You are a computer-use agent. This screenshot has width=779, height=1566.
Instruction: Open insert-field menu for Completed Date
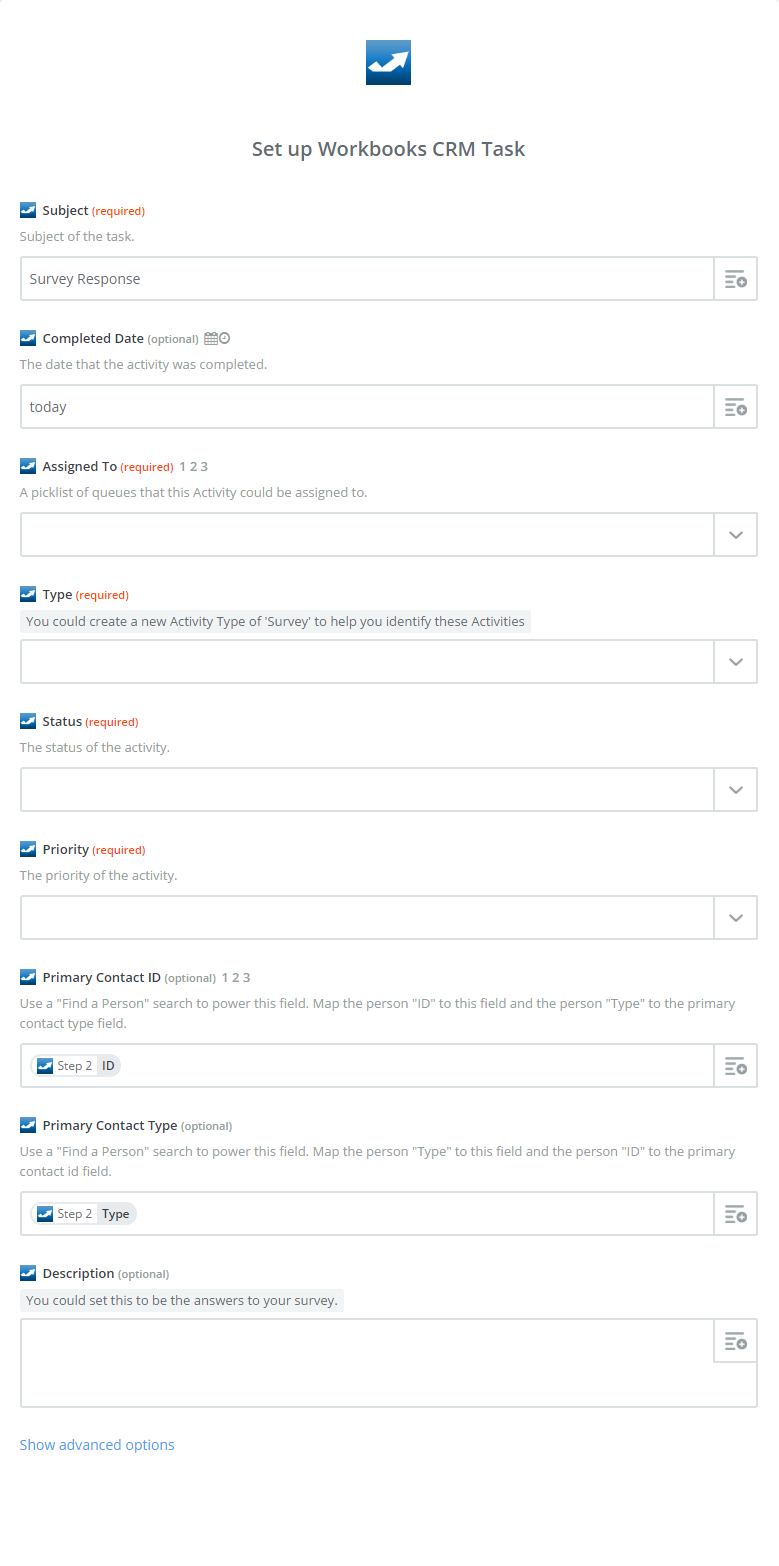[x=735, y=407]
